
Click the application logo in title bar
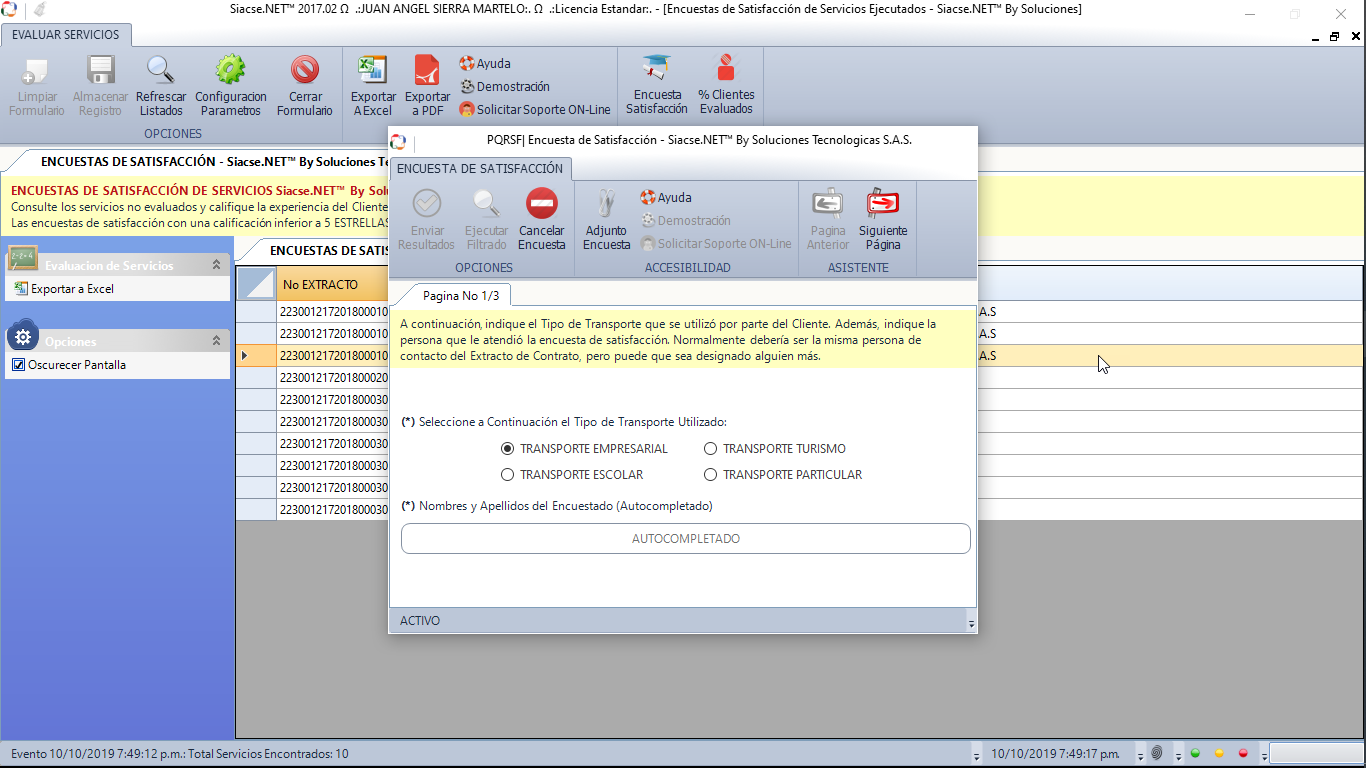point(9,10)
